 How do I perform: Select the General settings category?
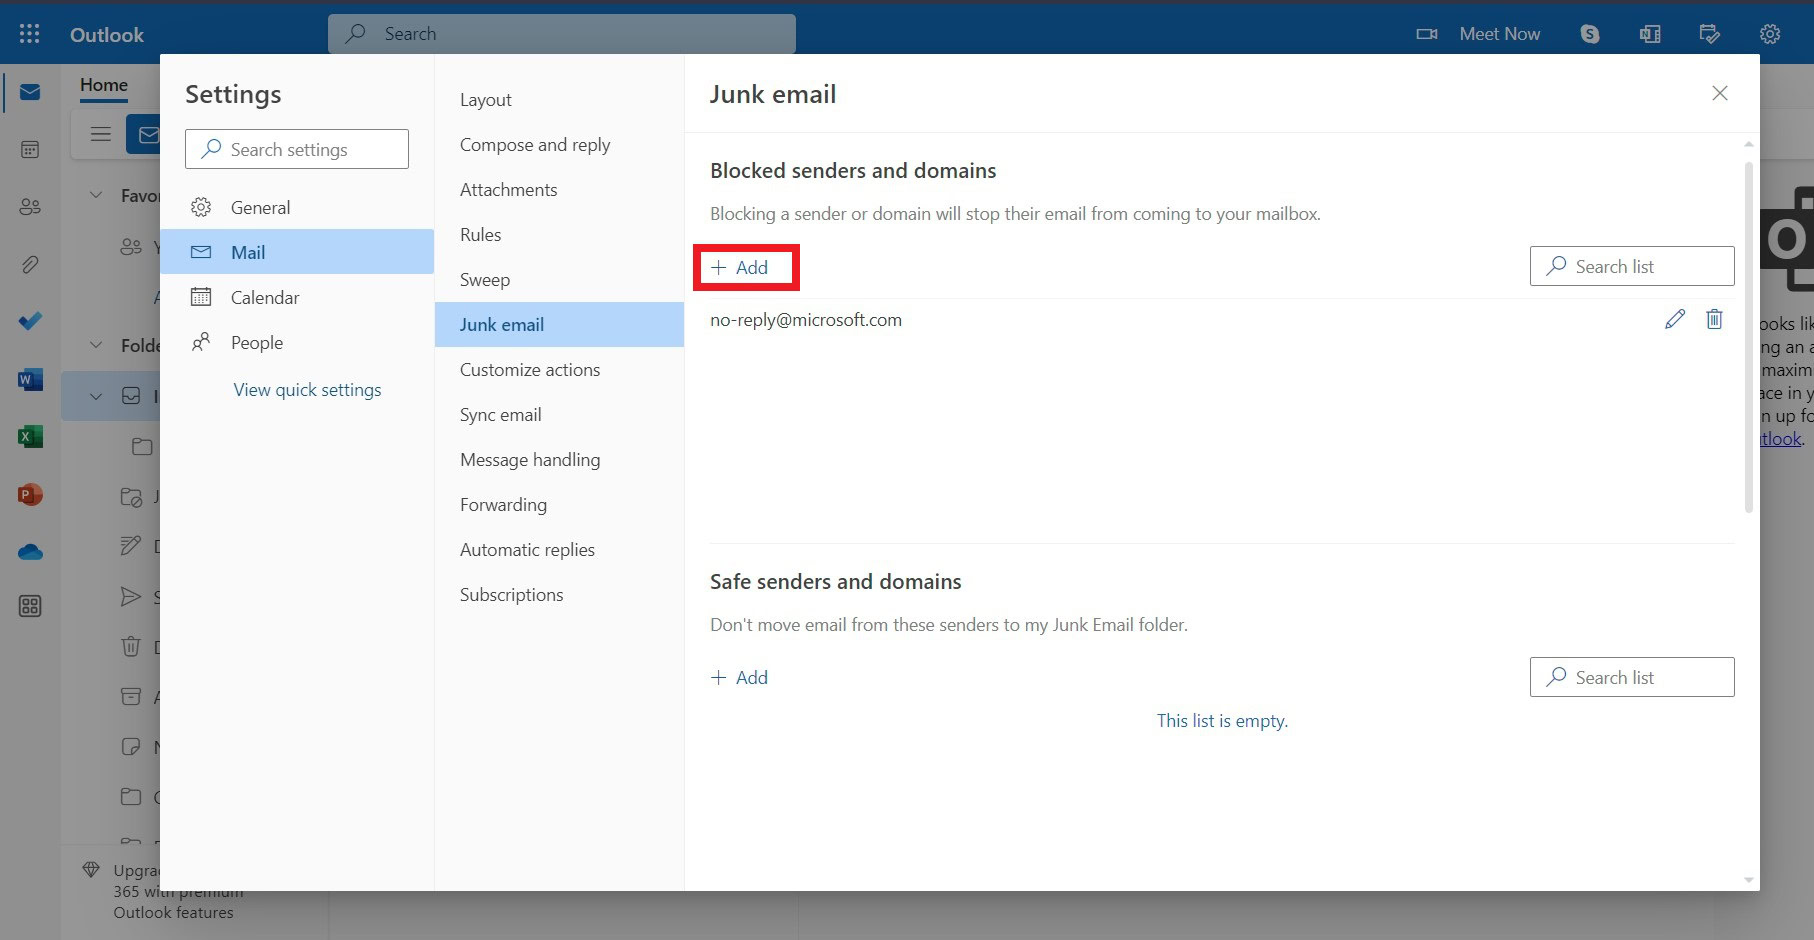[297, 207]
